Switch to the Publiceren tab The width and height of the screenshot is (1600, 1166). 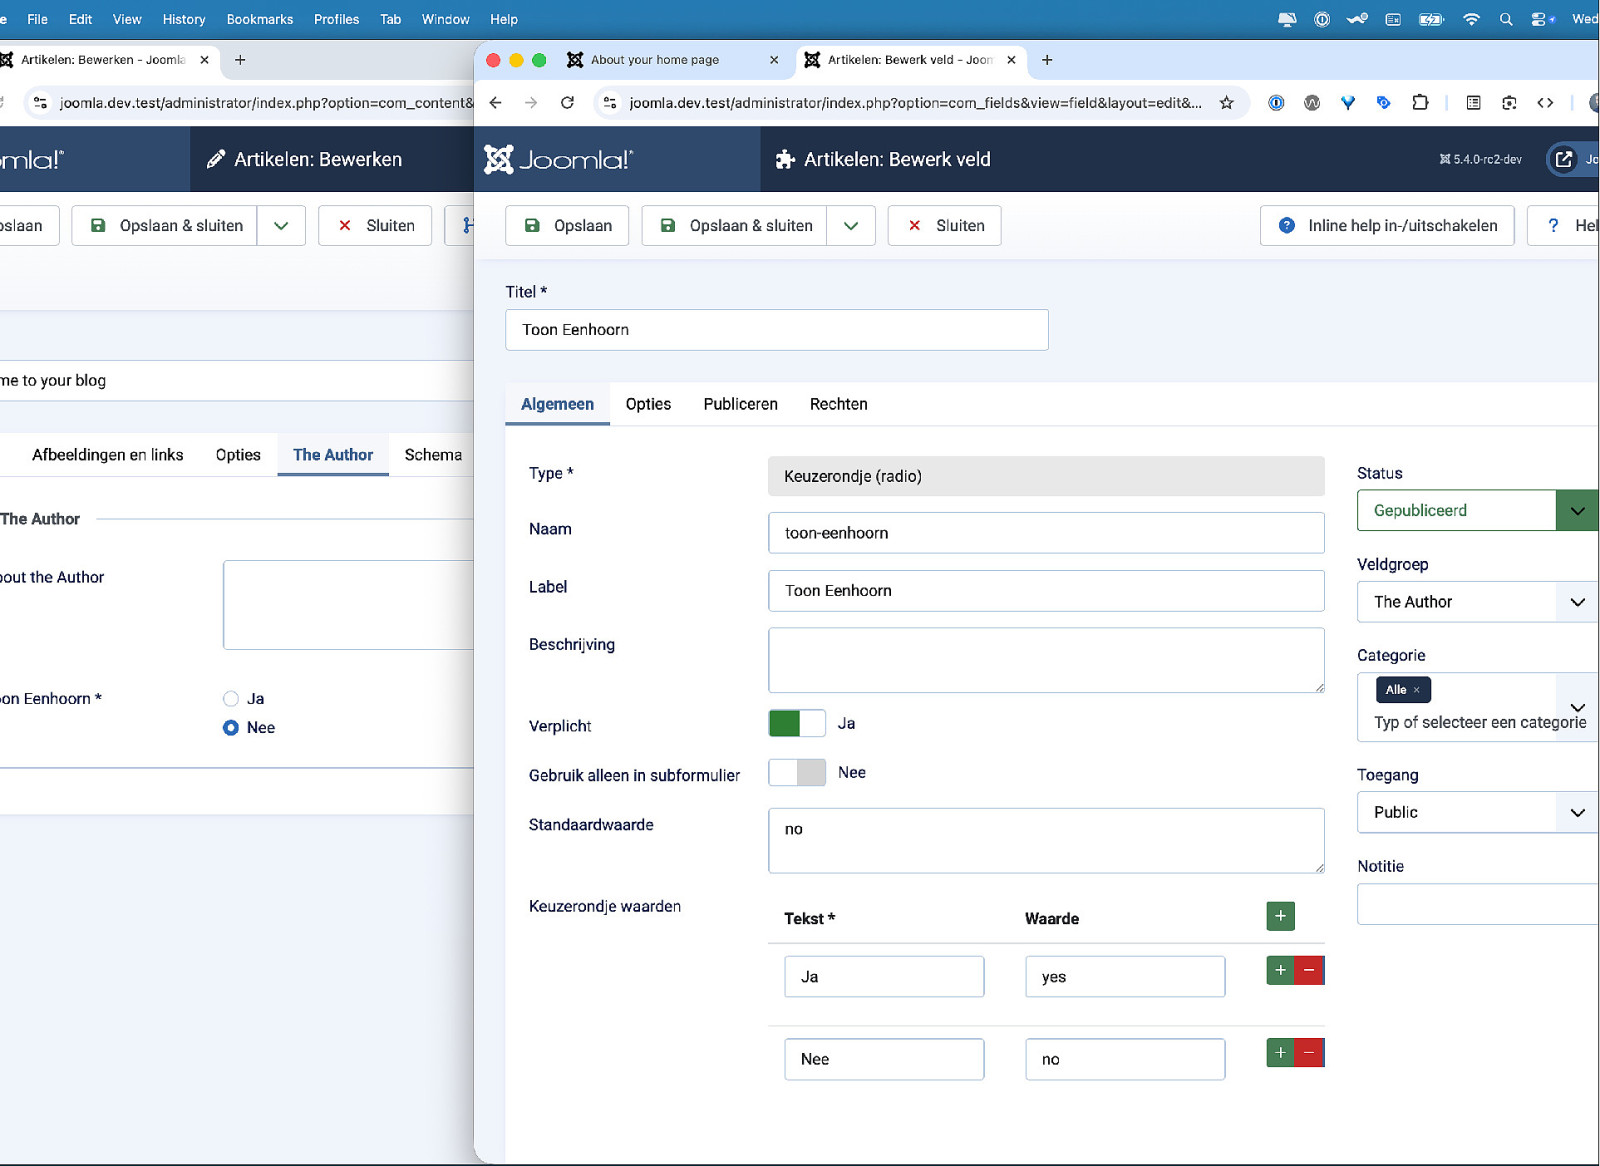[x=740, y=404]
